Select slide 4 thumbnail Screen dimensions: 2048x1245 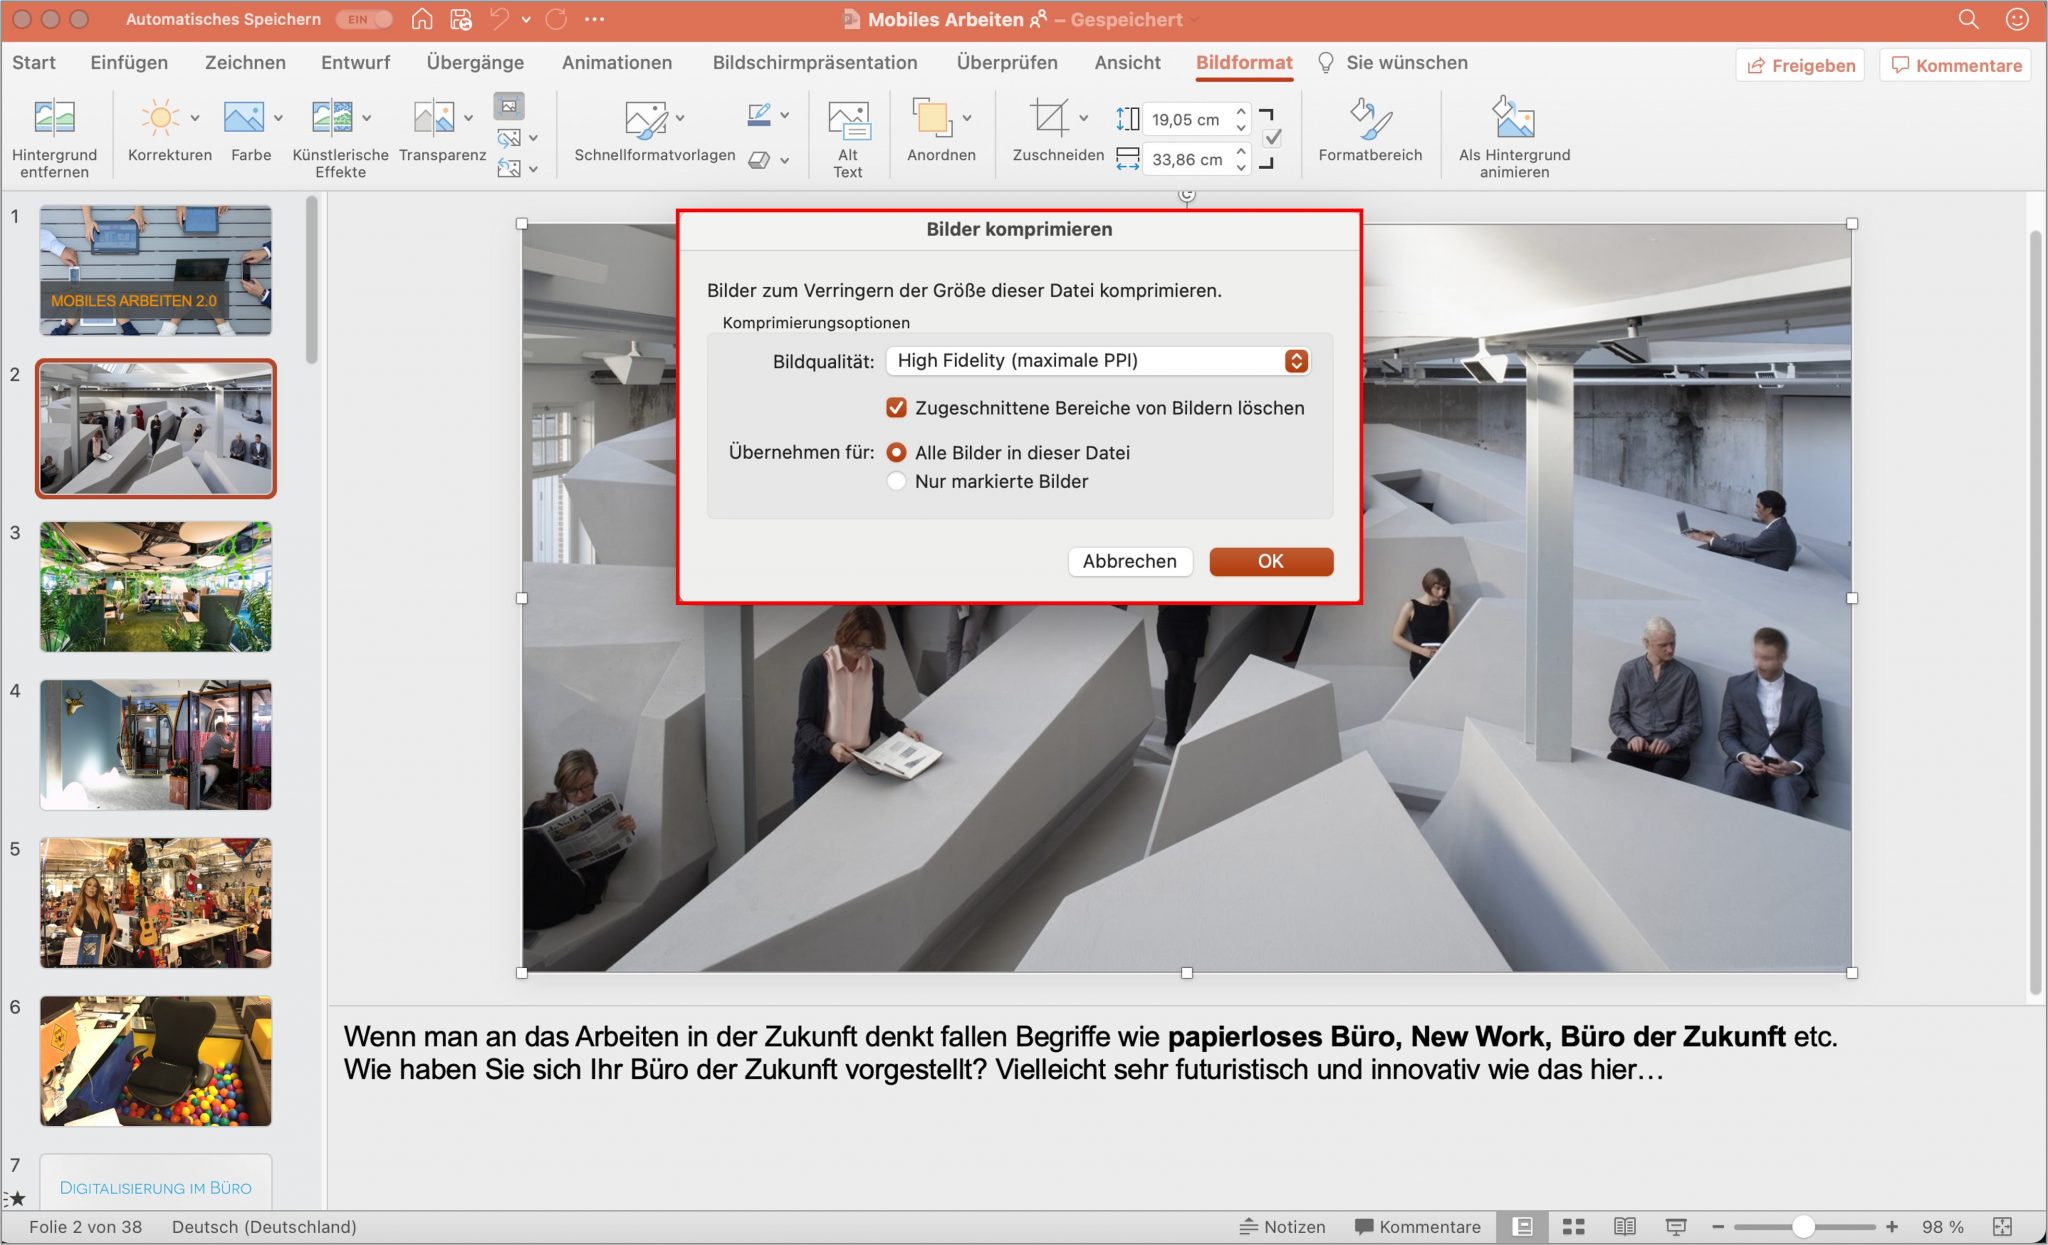coord(156,745)
